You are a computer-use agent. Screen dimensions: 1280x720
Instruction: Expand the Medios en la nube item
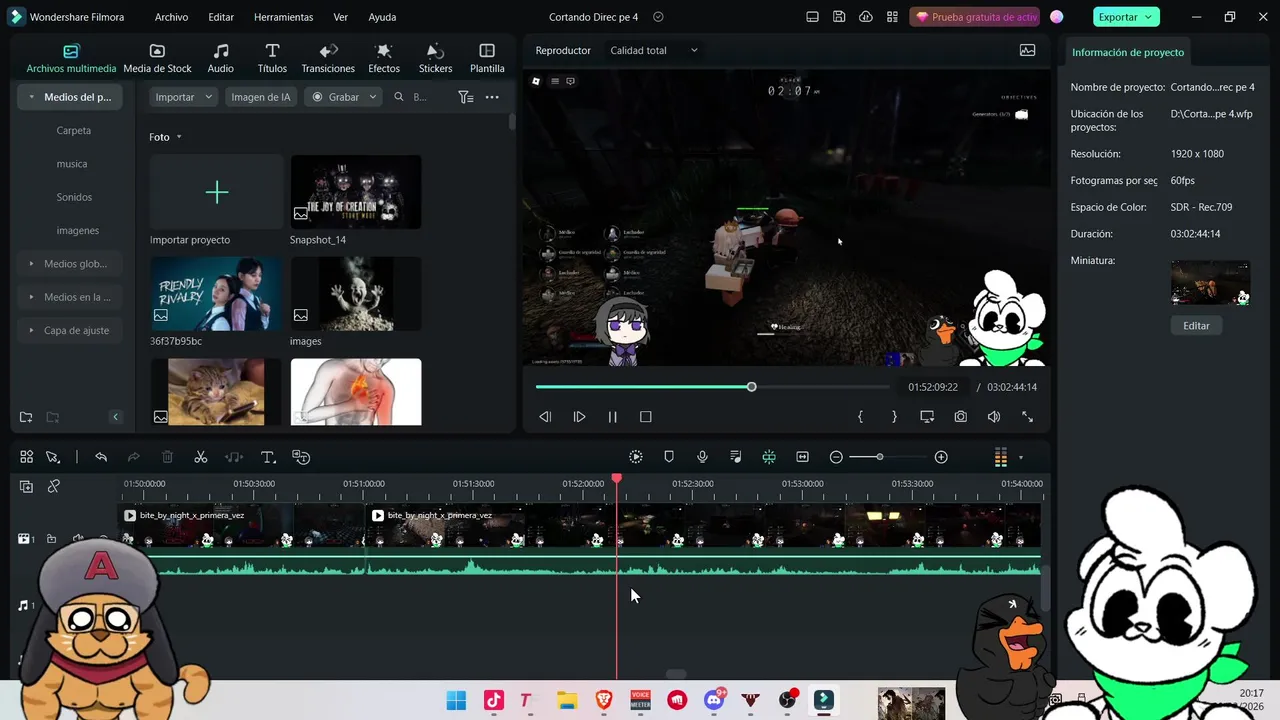tap(32, 297)
